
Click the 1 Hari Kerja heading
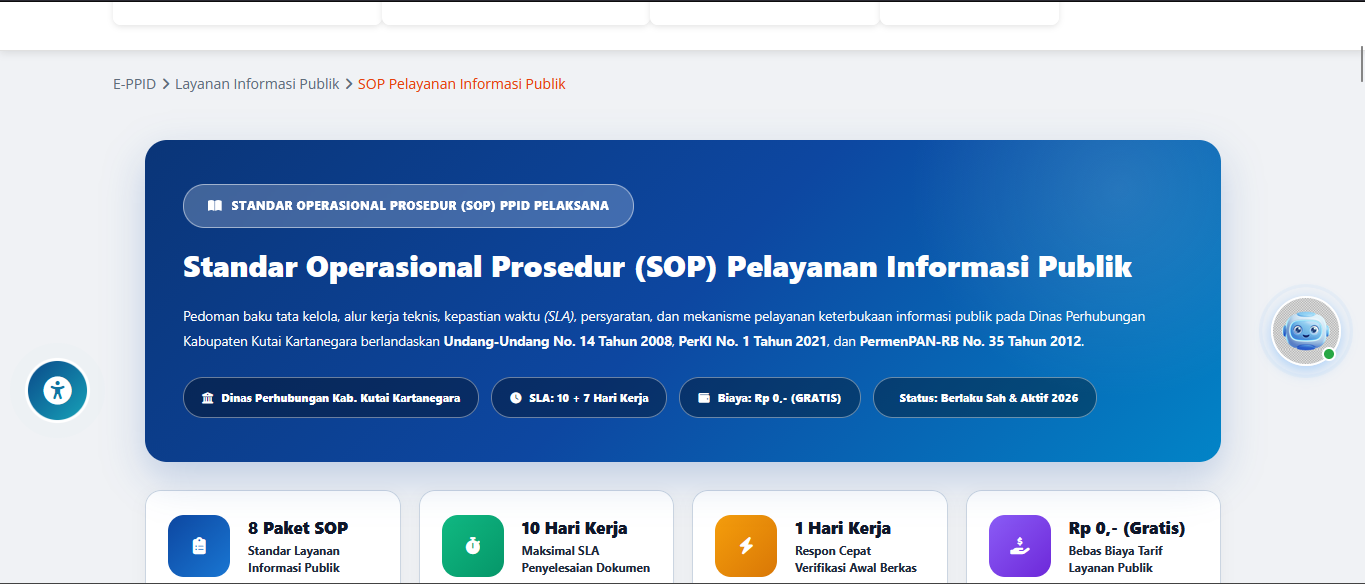843,528
